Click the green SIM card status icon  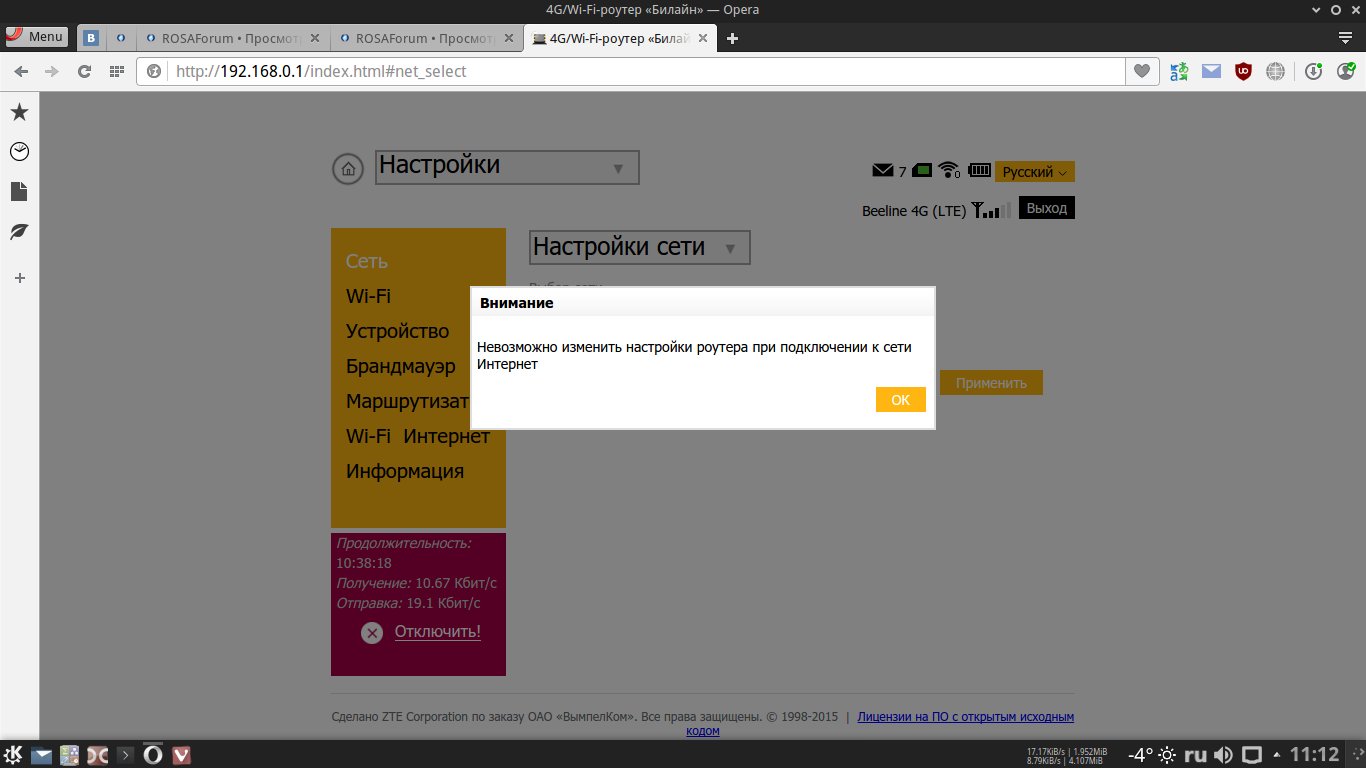click(922, 171)
